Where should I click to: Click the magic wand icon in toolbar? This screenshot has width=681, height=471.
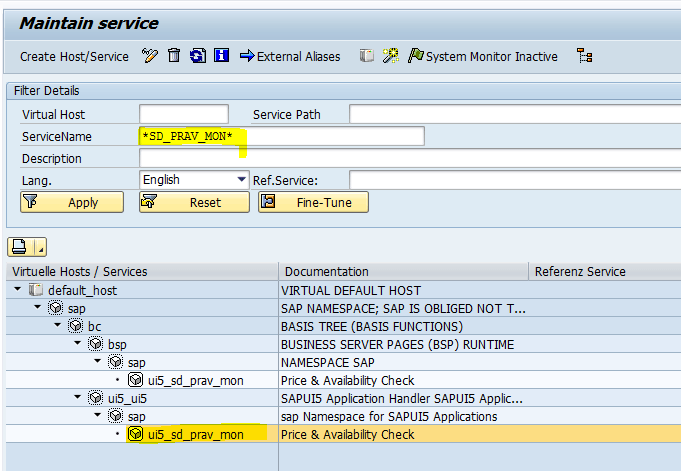390,56
